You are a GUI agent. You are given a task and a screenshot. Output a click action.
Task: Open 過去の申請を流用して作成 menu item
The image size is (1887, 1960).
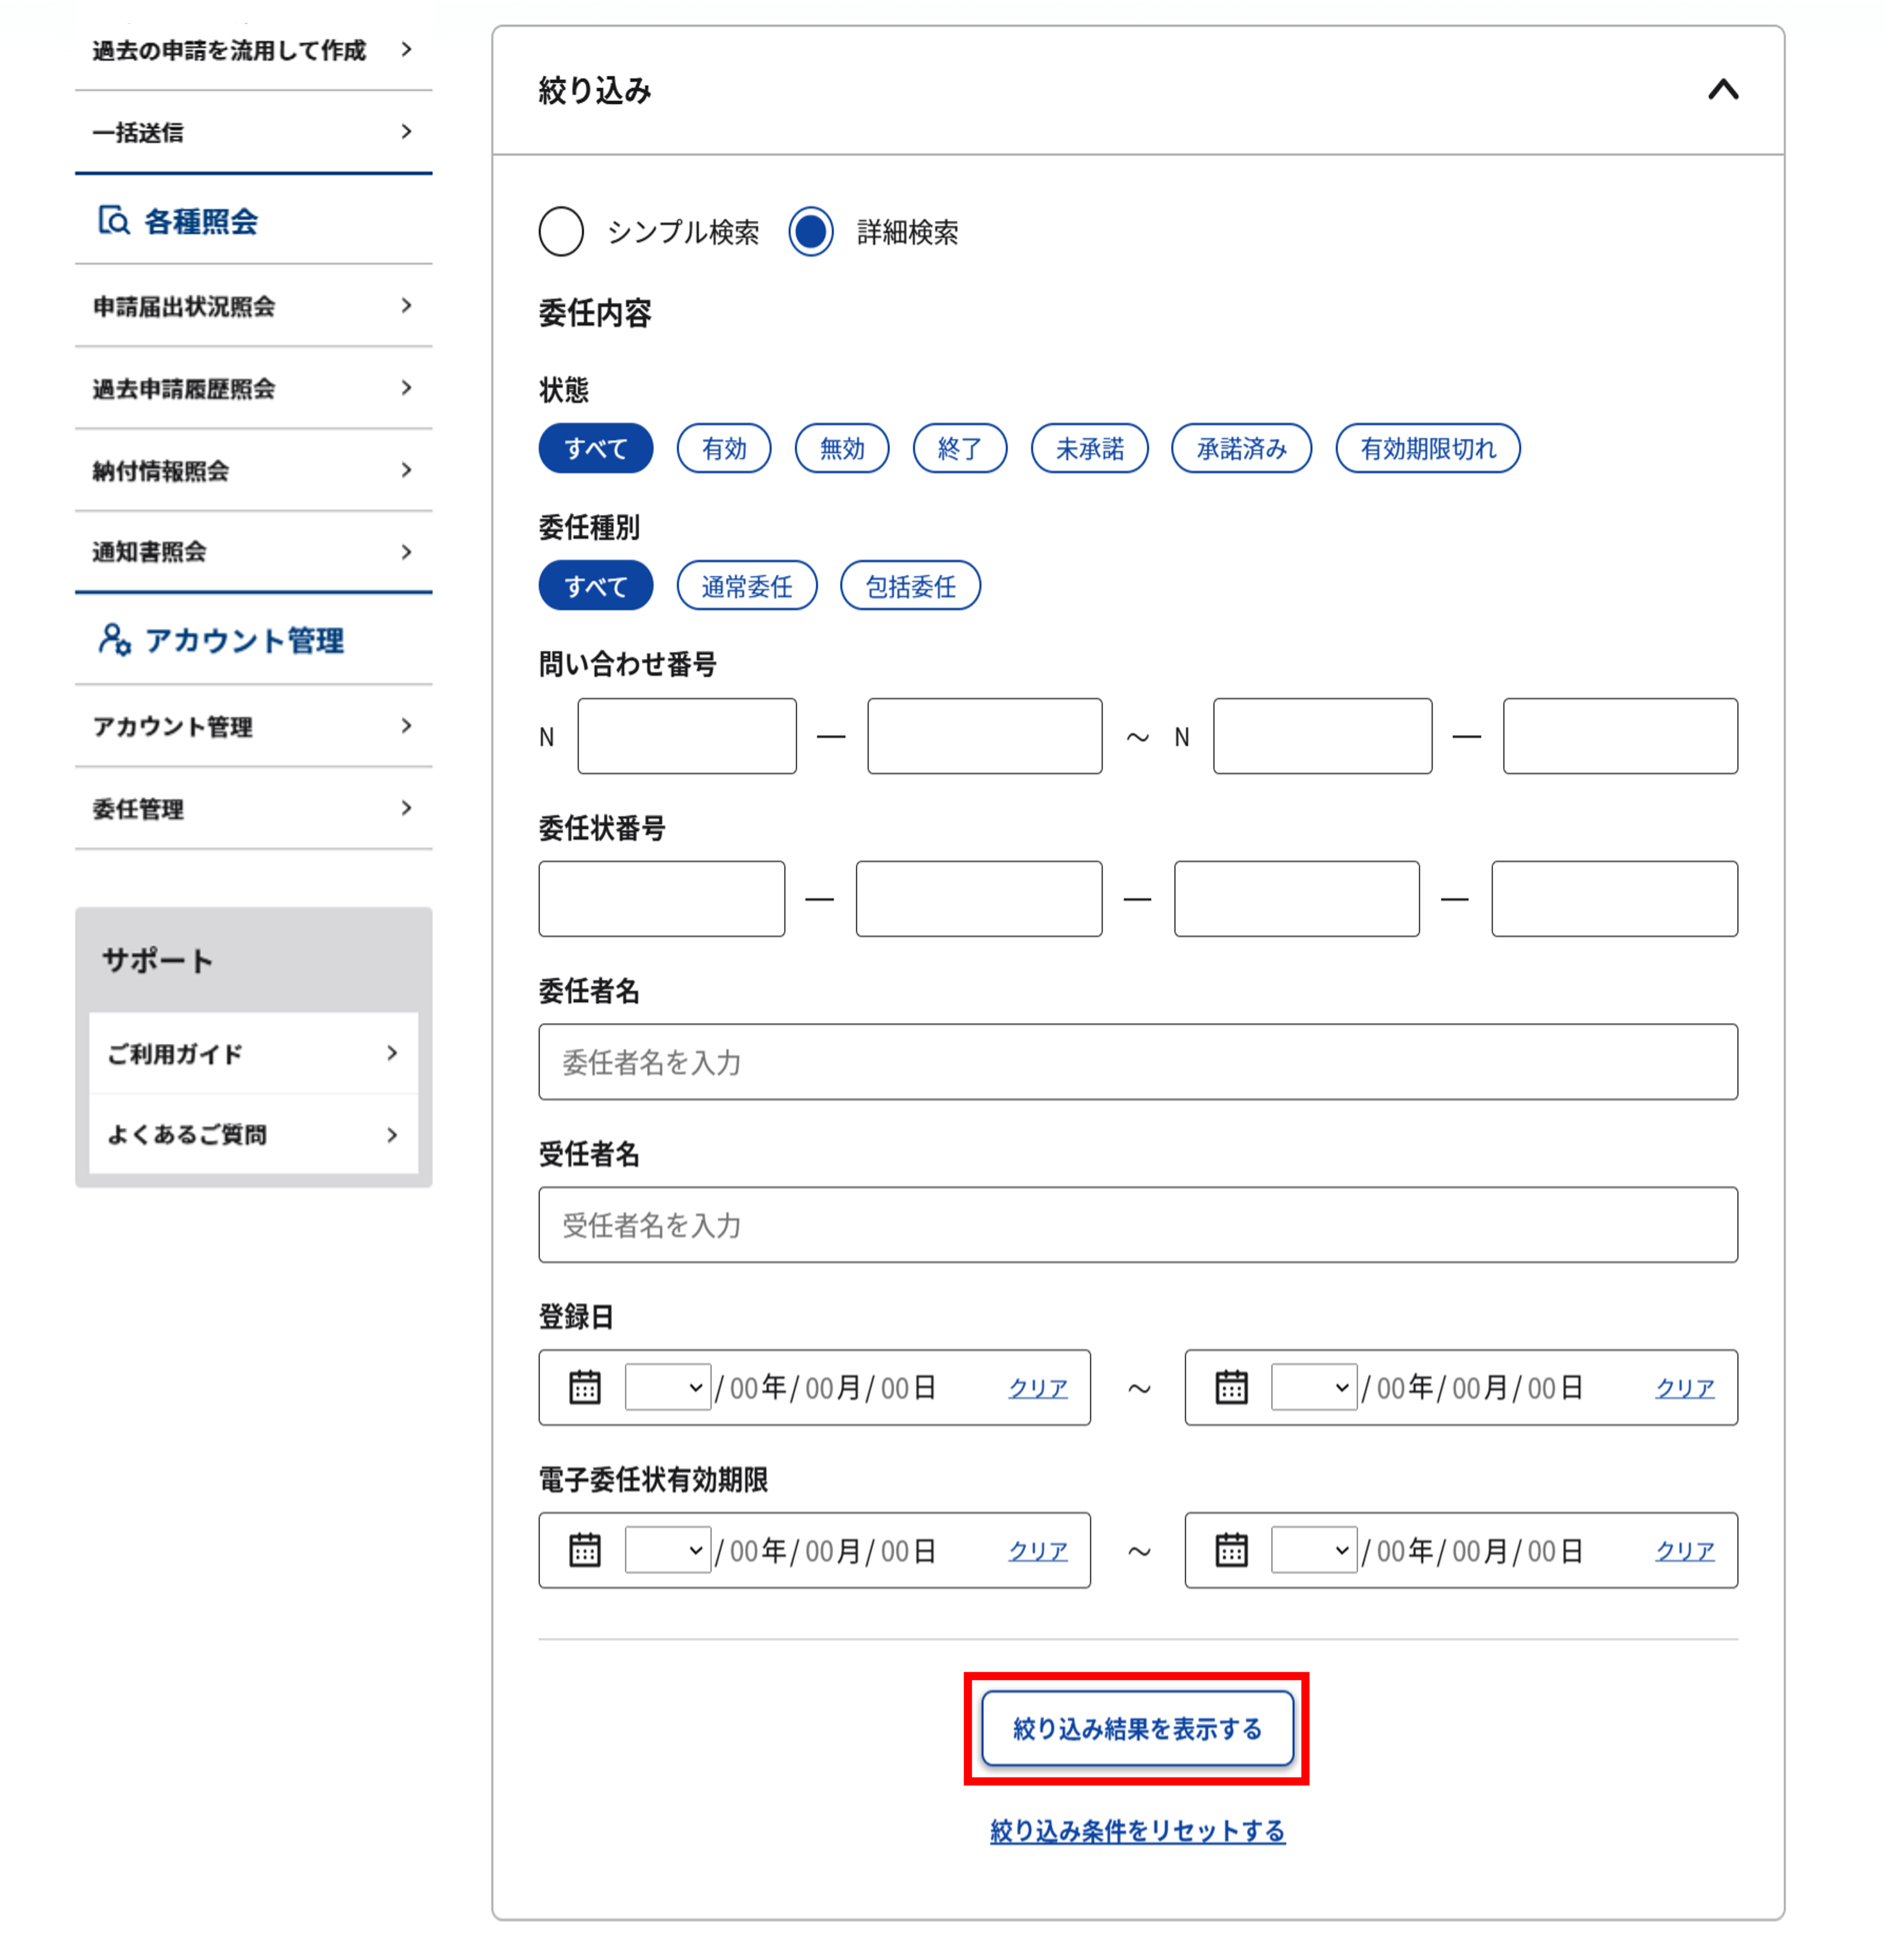coord(253,50)
